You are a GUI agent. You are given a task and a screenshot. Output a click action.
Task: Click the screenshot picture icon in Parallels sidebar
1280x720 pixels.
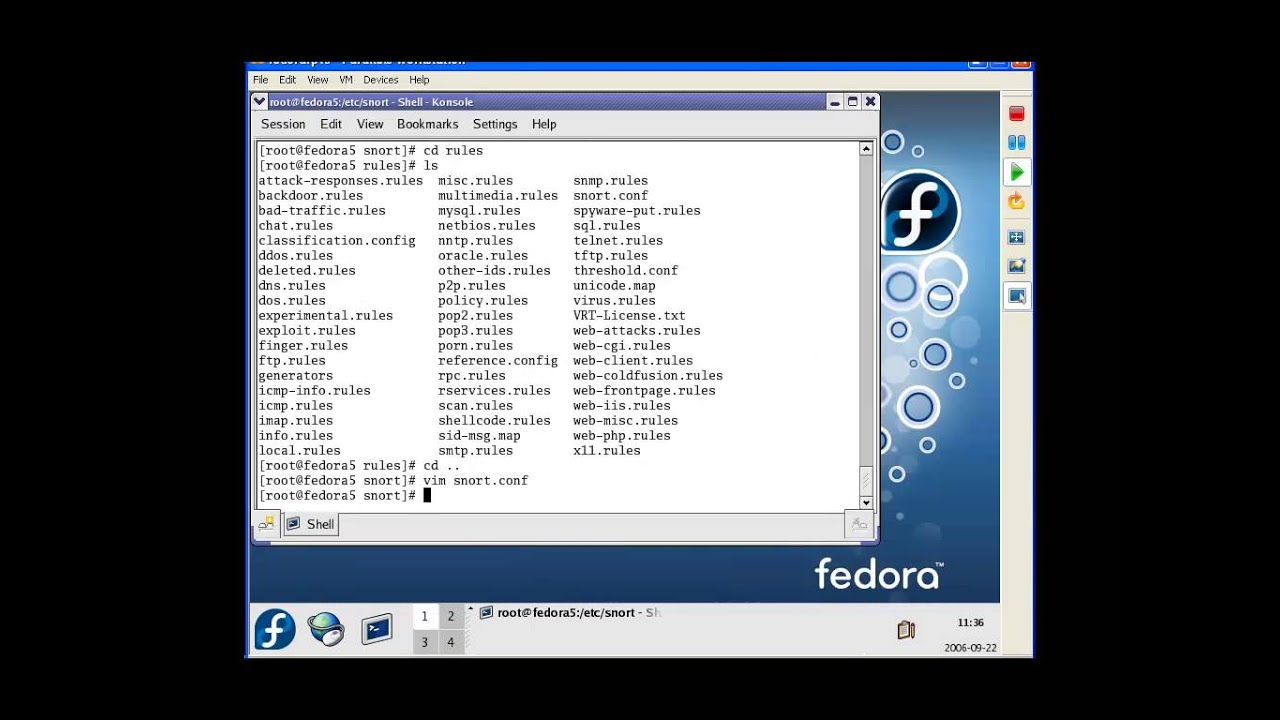[1016, 266]
